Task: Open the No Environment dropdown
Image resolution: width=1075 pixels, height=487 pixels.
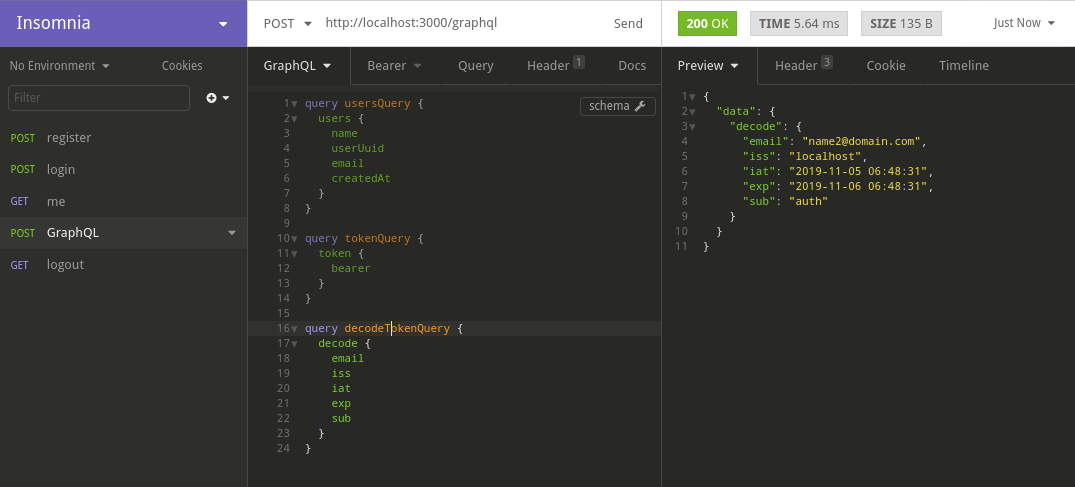Action: [60, 66]
